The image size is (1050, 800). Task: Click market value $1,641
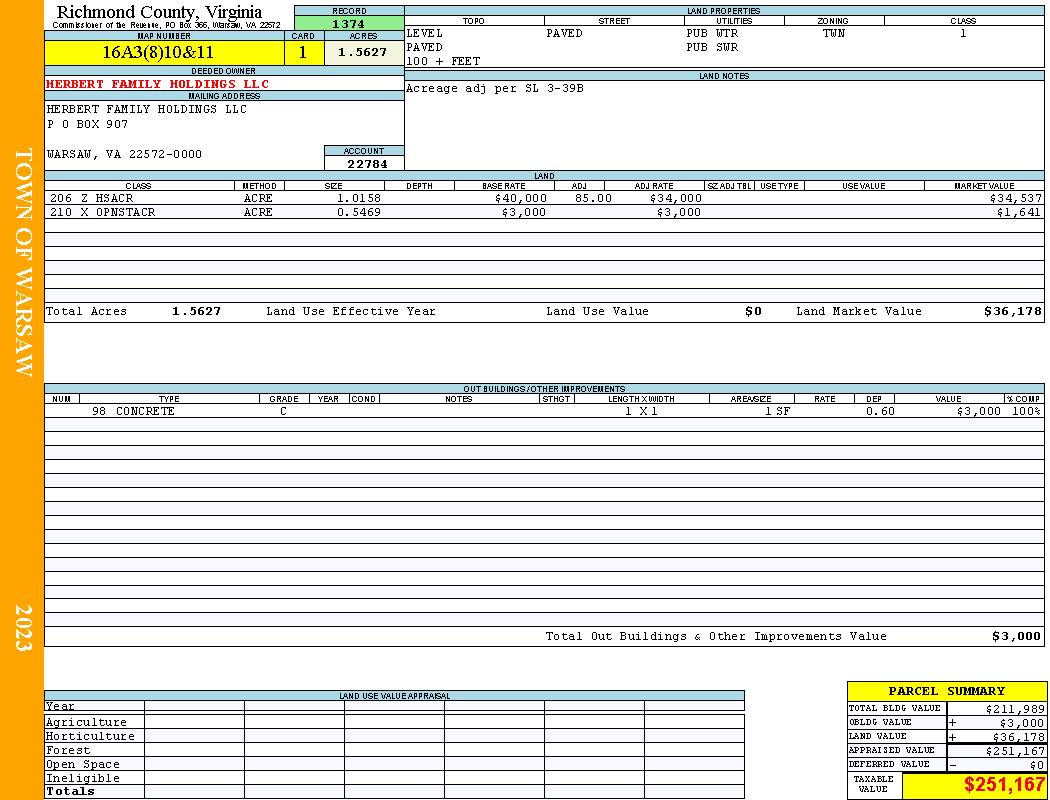pos(1019,212)
